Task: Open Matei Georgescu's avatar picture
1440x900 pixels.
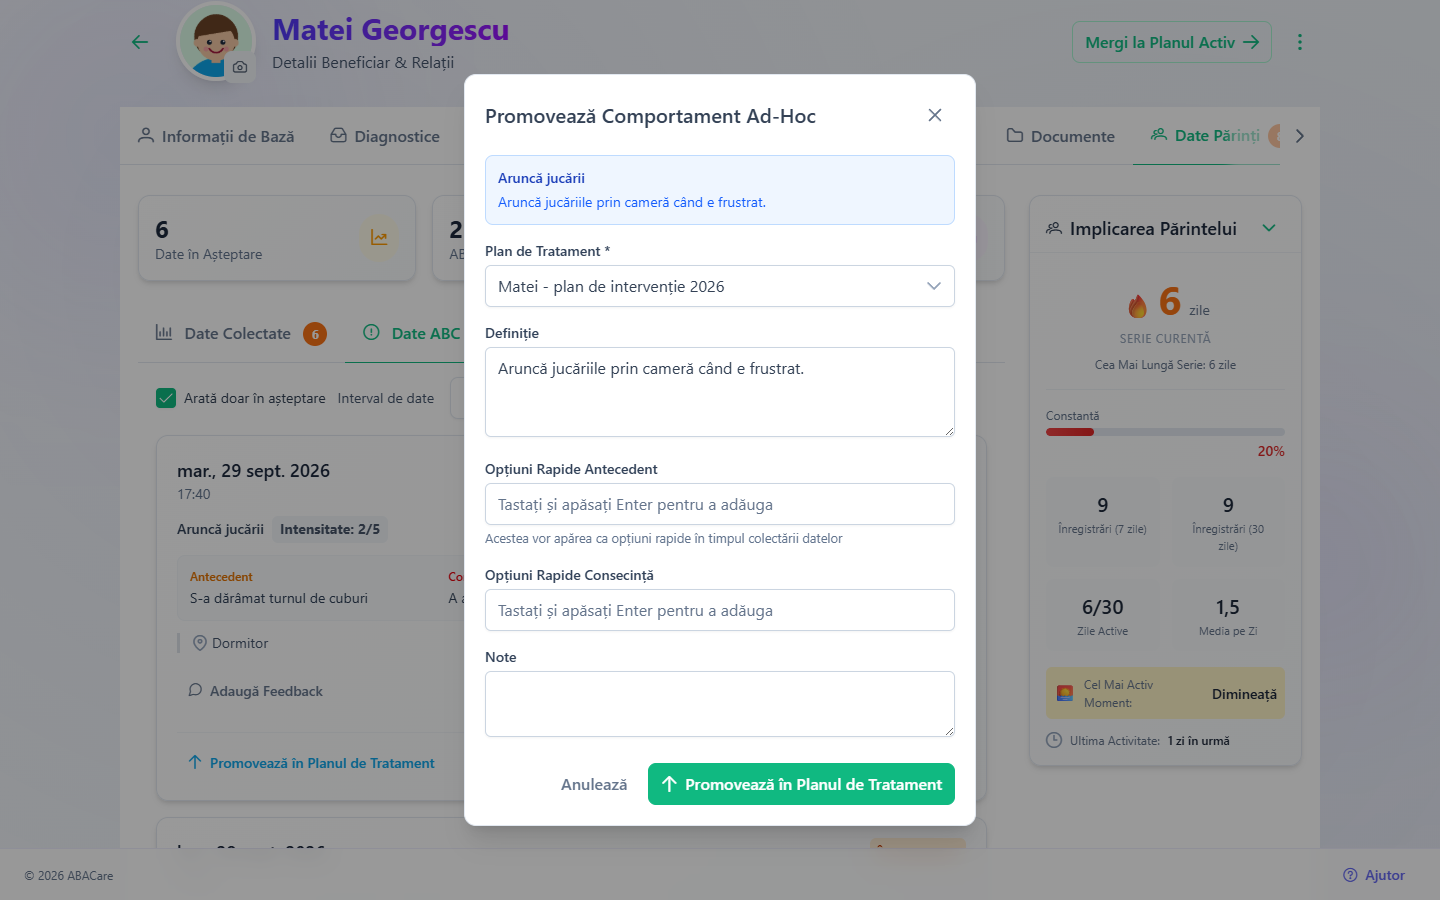Action: [x=215, y=41]
